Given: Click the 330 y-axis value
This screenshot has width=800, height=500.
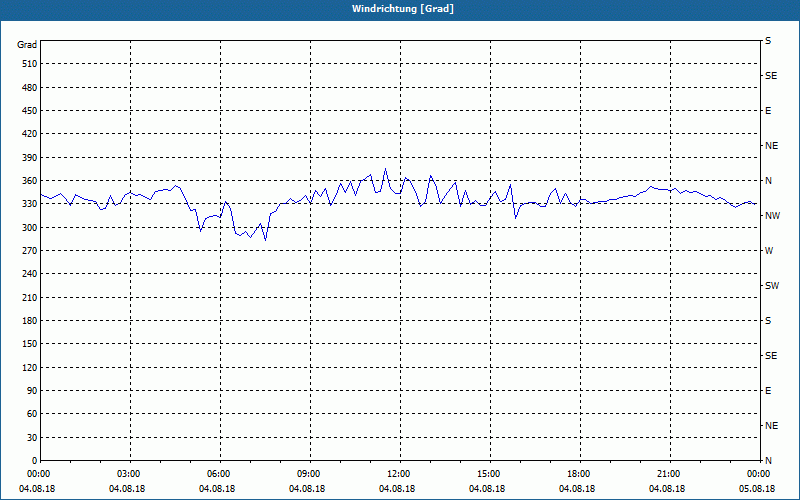Looking at the screenshot, I should [29, 204].
